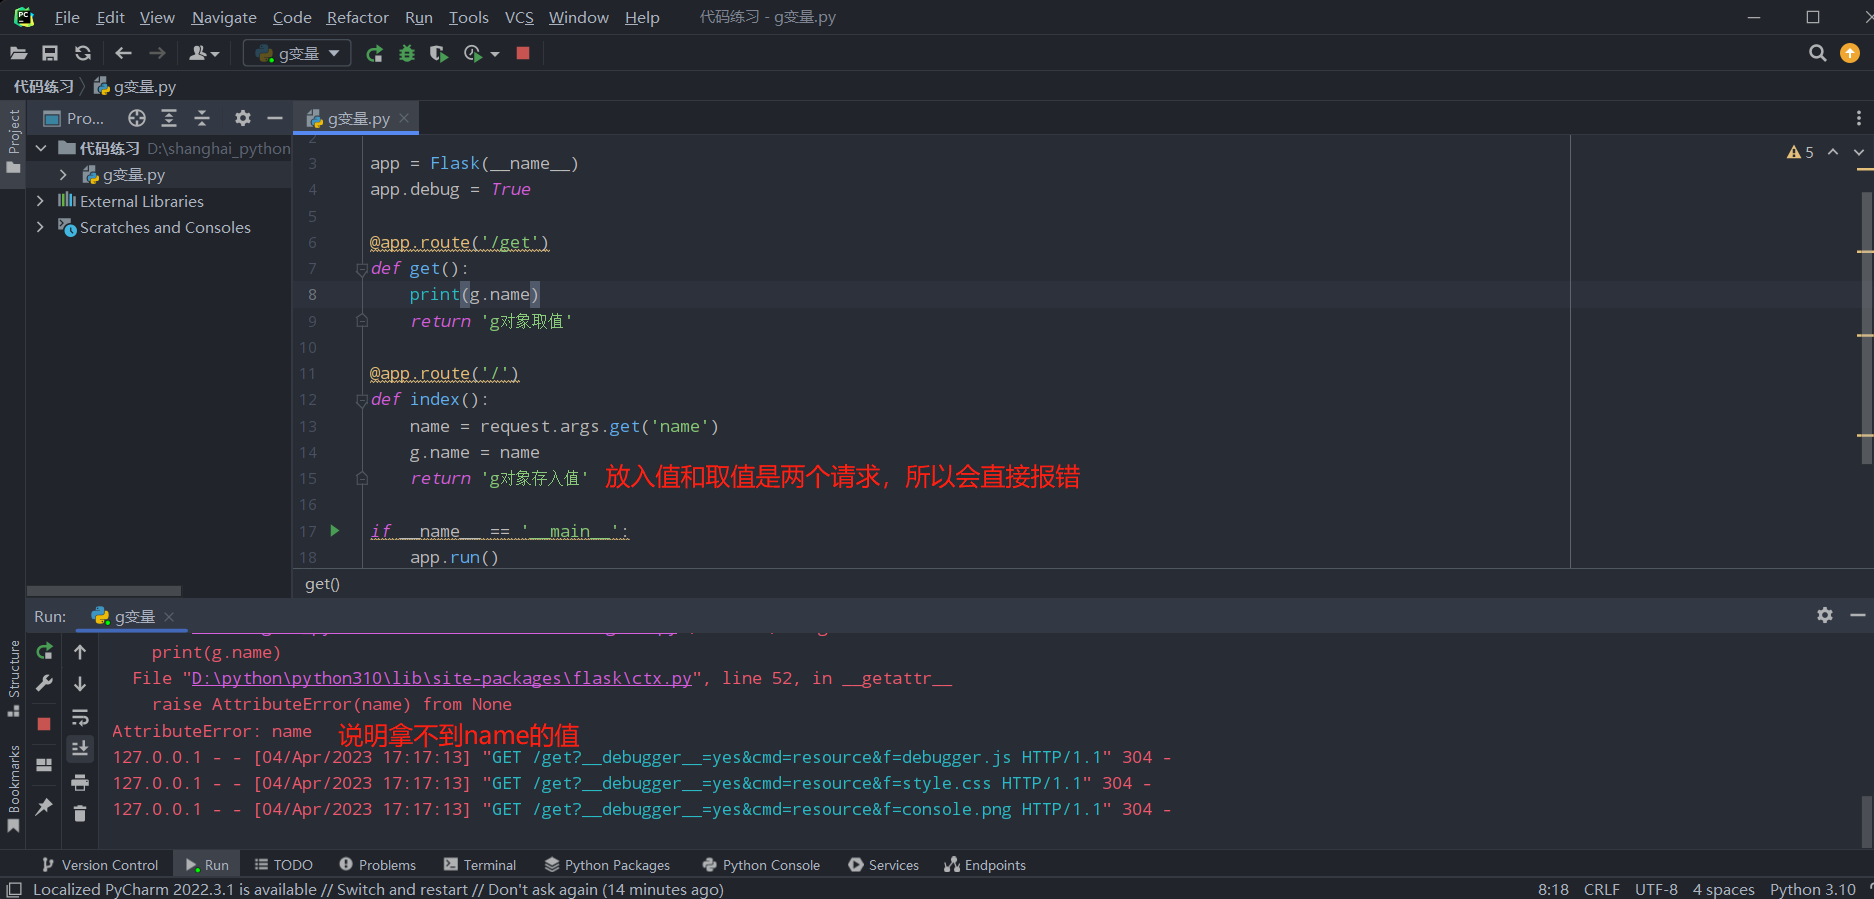Fold the get() function at line 7
The width and height of the screenshot is (1874, 899).
(362, 268)
